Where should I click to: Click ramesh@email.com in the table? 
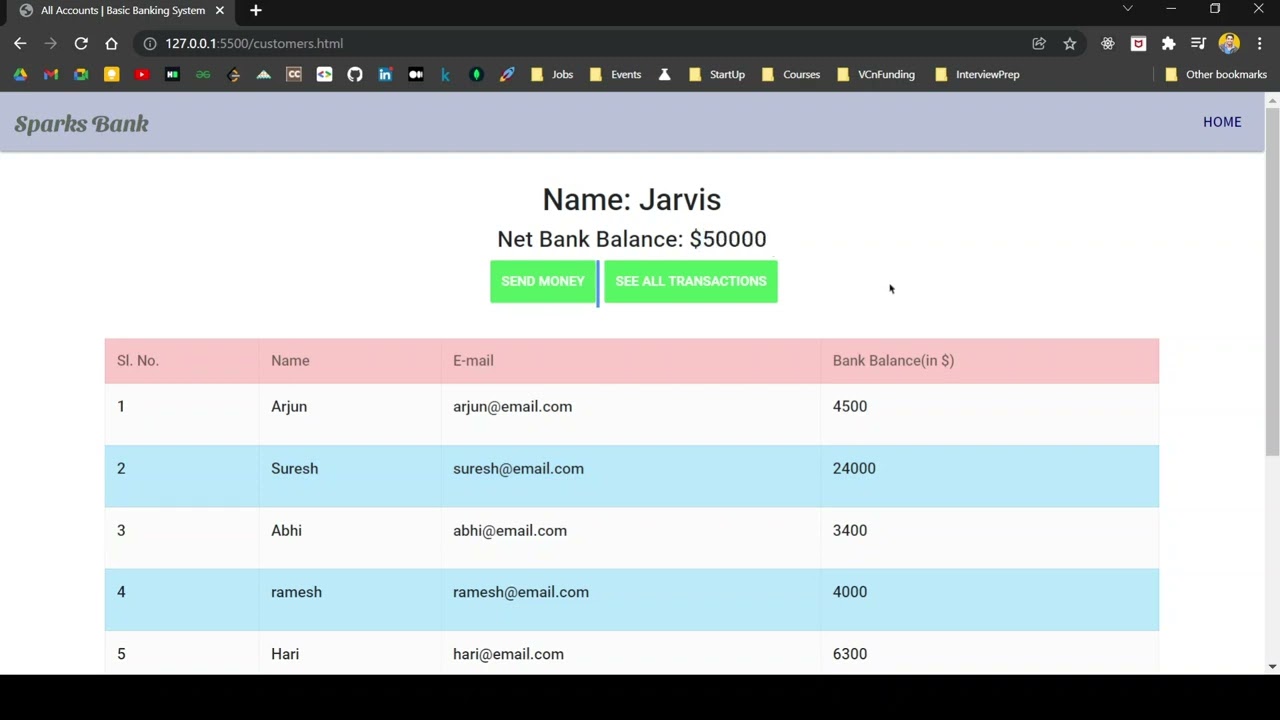(521, 592)
